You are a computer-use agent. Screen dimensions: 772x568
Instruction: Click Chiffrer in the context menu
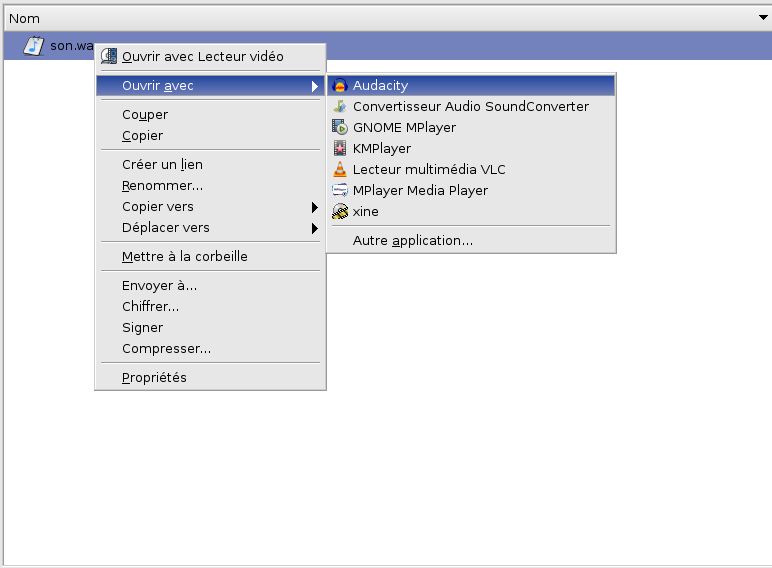[x=150, y=307]
